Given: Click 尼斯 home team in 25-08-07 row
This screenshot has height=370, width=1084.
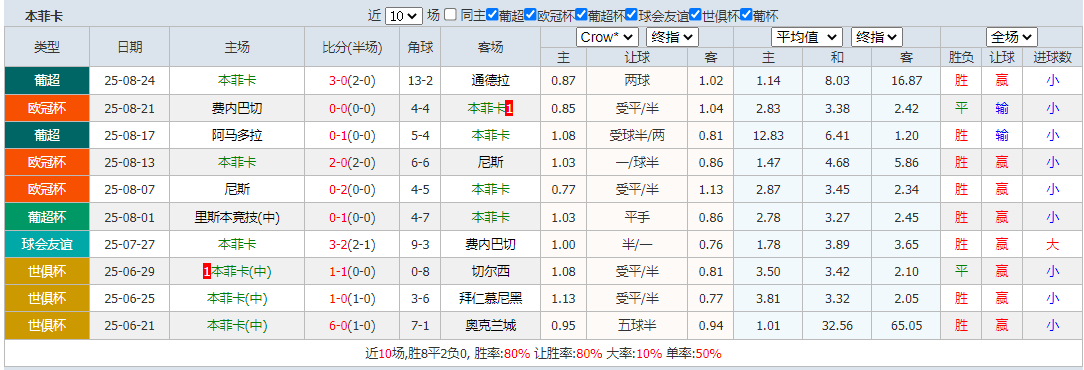Looking at the screenshot, I should point(237,189).
